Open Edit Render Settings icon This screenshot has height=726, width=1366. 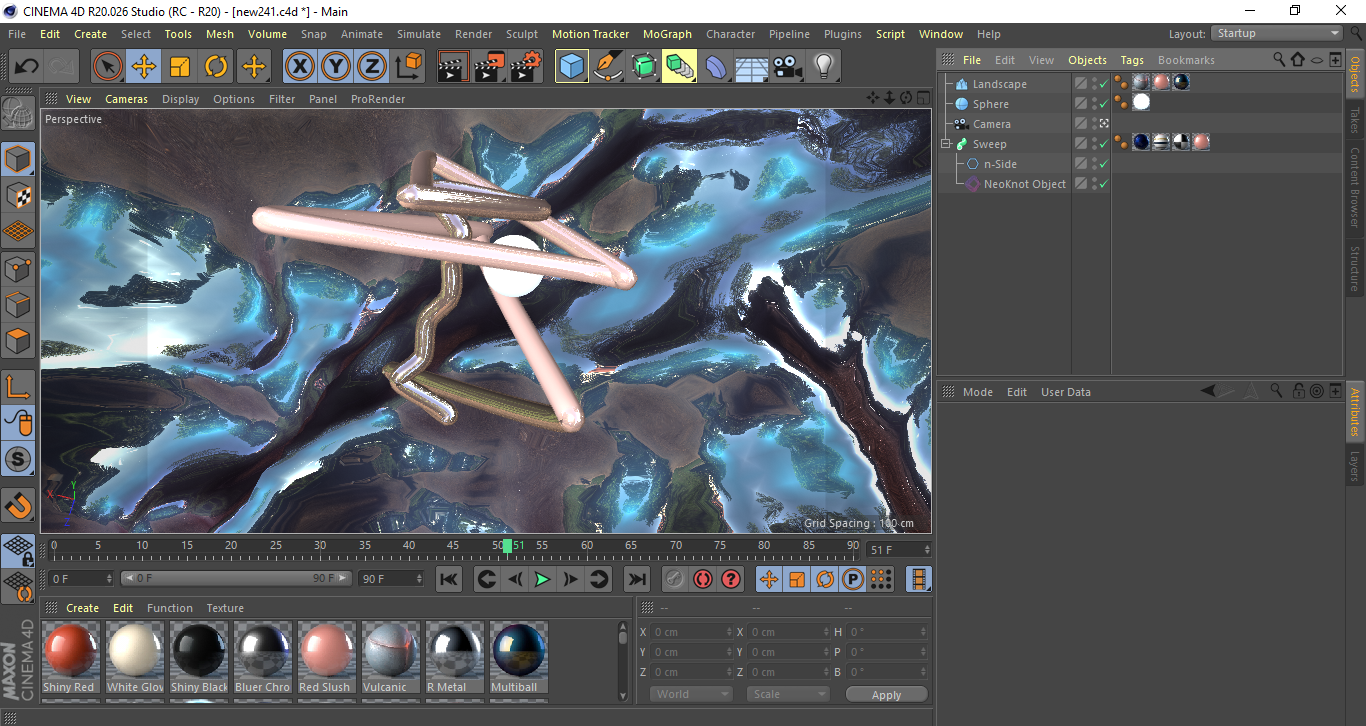(x=526, y=67)
